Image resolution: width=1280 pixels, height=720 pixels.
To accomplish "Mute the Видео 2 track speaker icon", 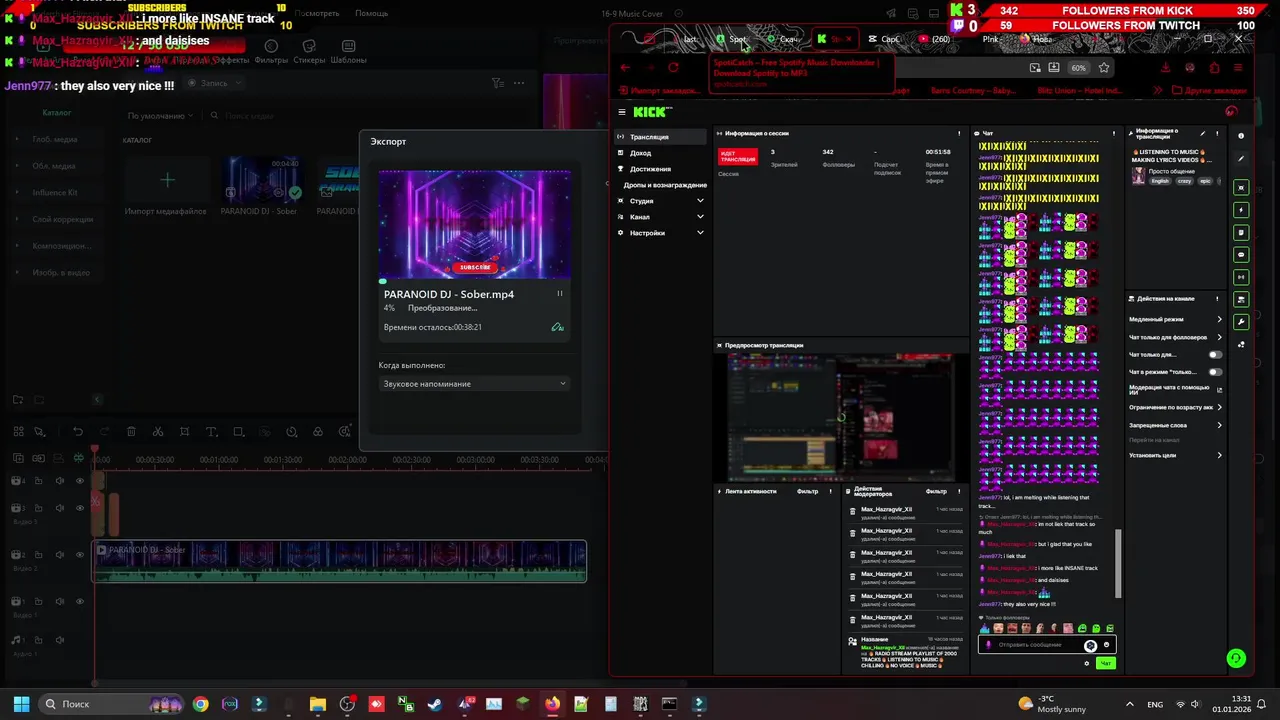I will [x=58, y=555].
